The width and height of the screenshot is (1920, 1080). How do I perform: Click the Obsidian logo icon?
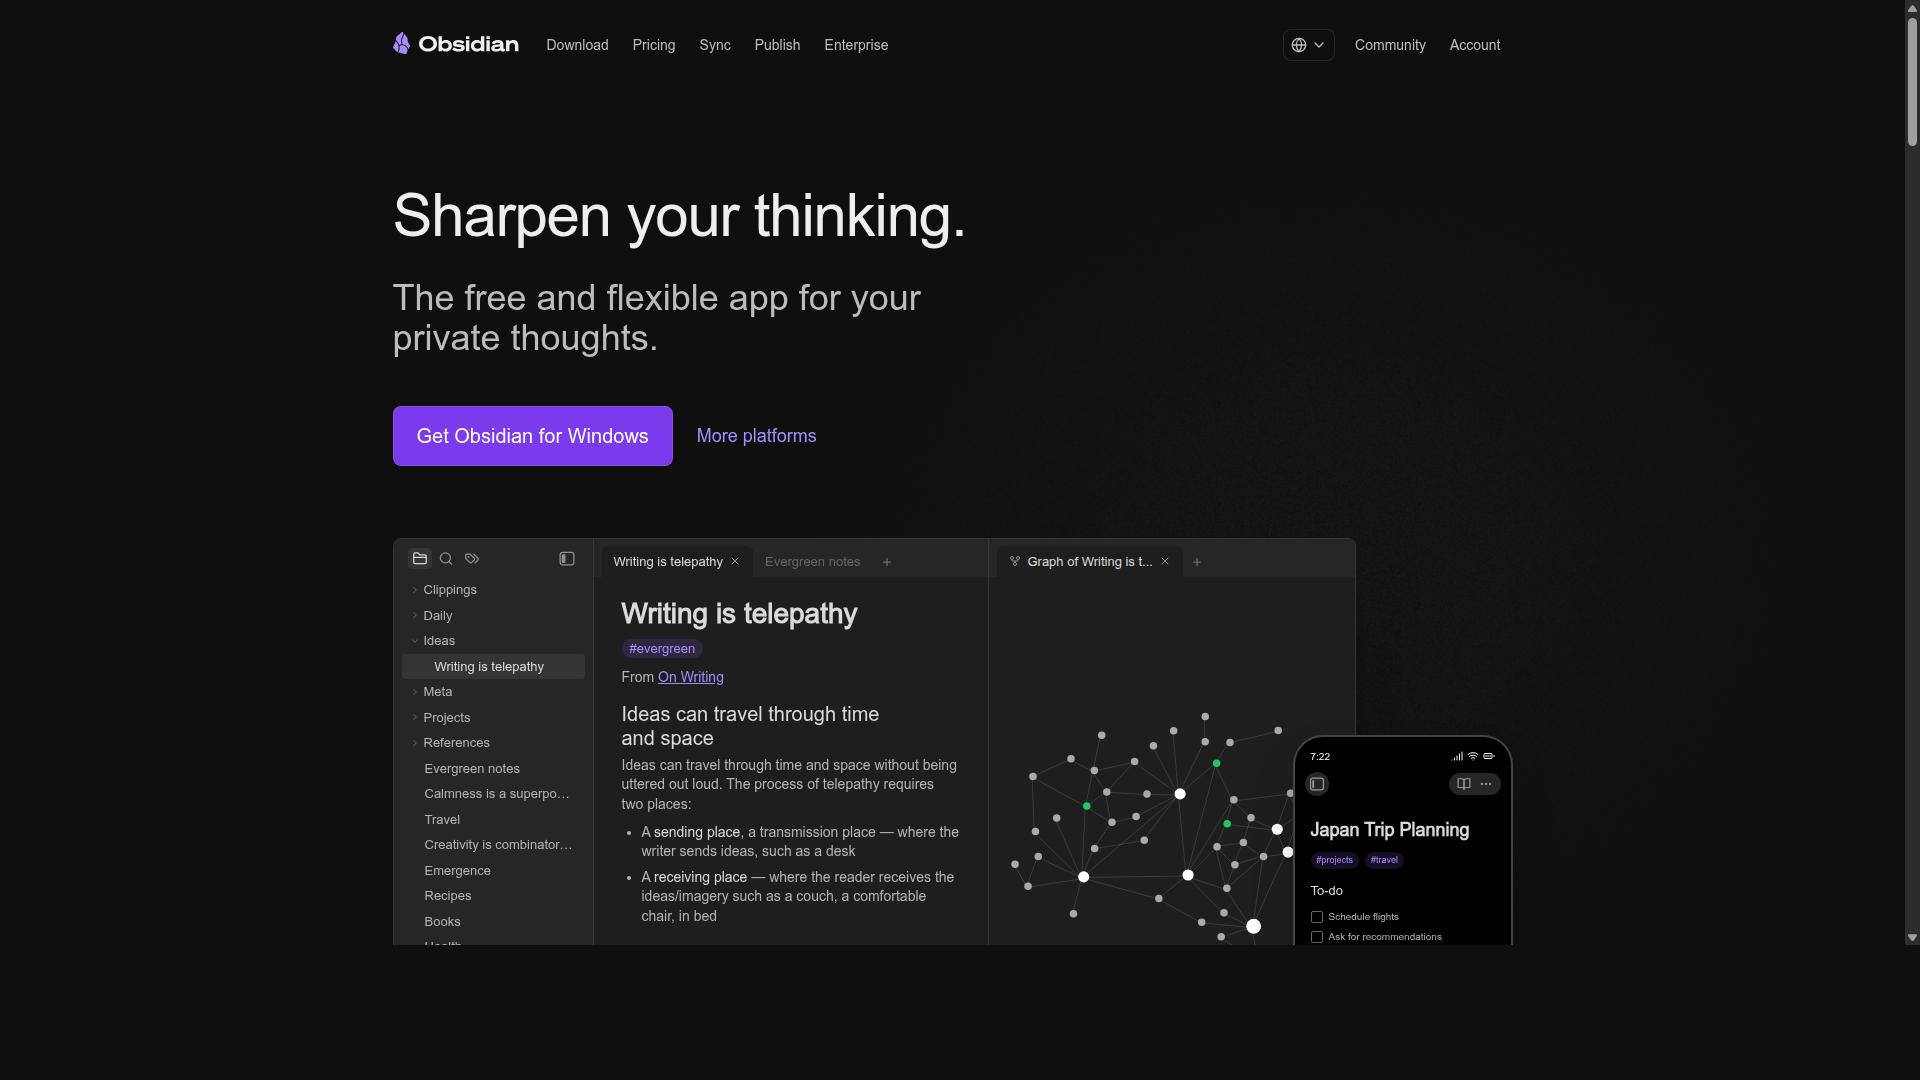(x=401, y=44)
